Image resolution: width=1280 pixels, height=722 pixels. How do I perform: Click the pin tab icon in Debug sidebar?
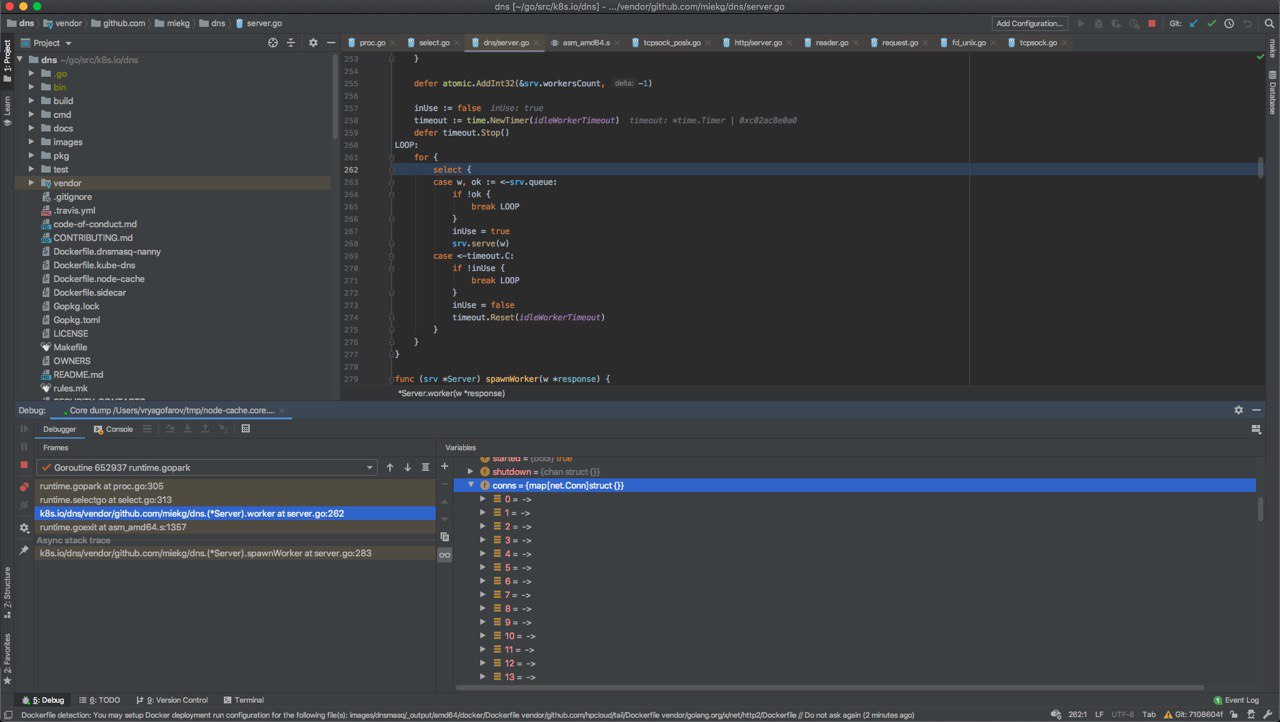click(24, 549)
